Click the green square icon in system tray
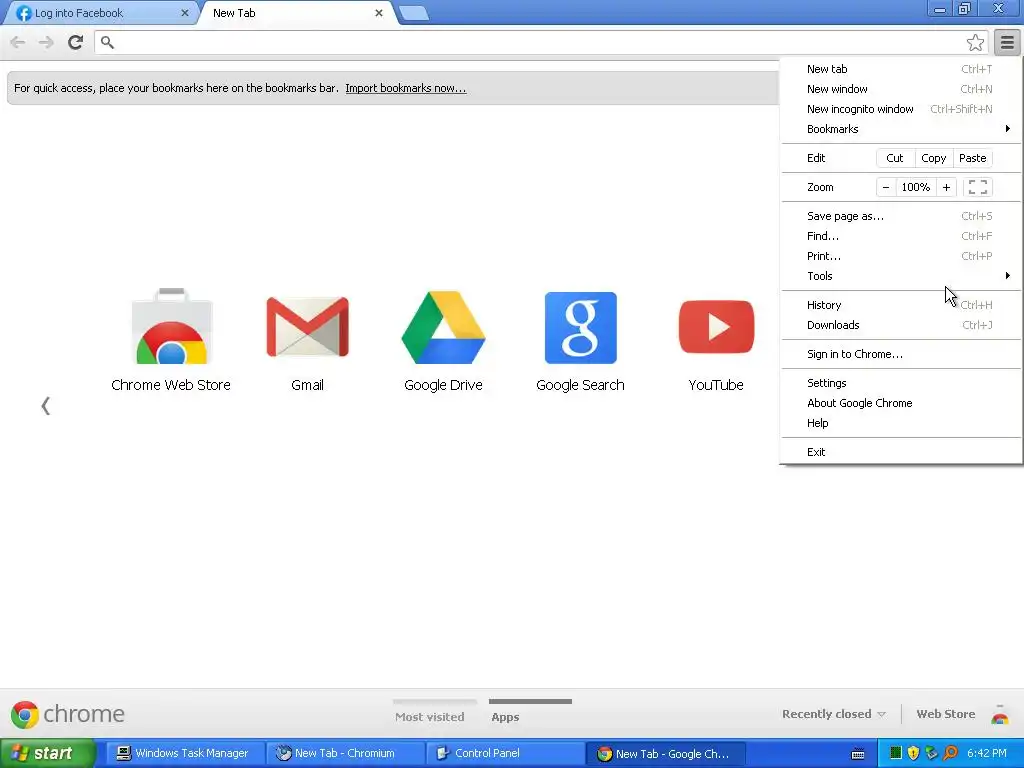 [x=896, y=753]
